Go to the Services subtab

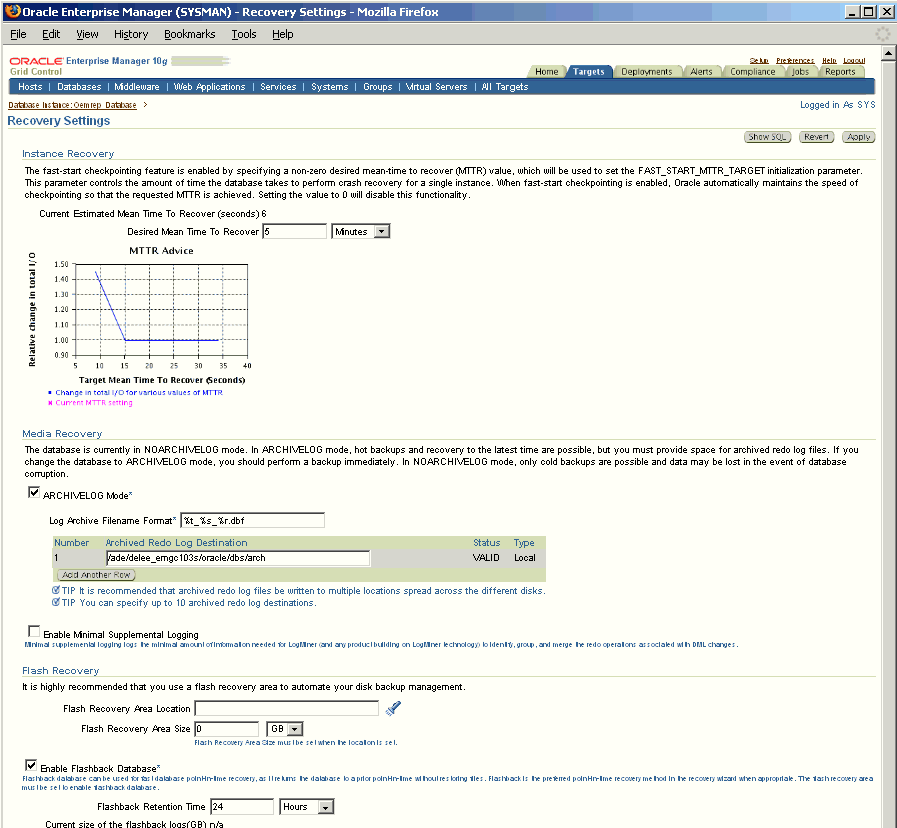(x=278, y=87)
